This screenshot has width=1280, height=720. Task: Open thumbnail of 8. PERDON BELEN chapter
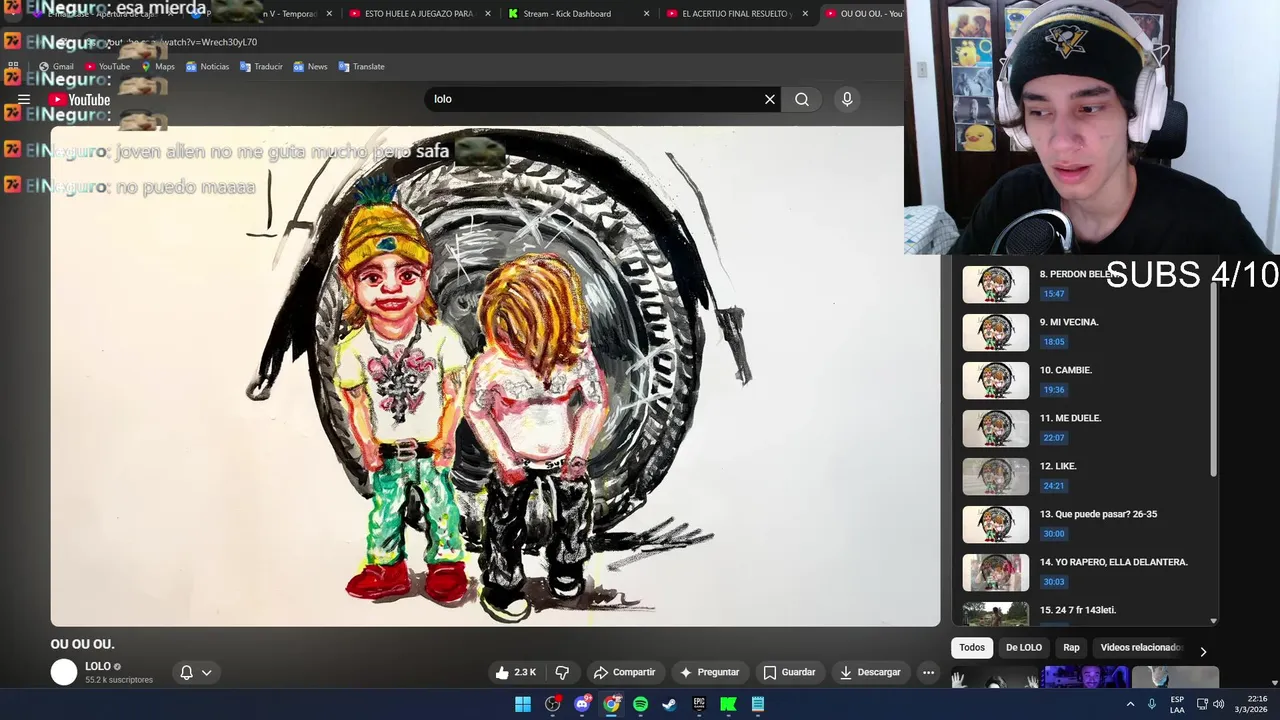995,284
